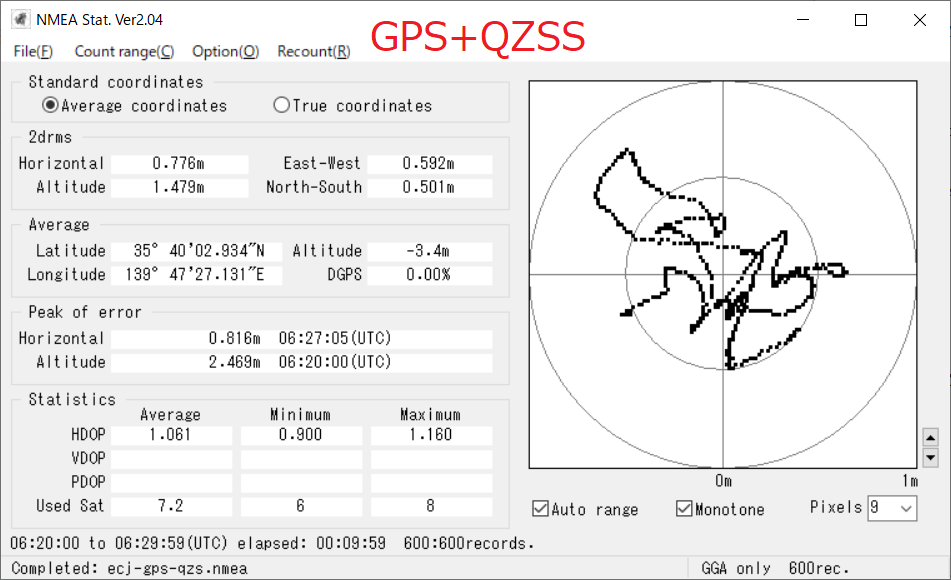Click the North-South value 0.501m
This screenshot has height=580, width=951.
coord(429,187)
